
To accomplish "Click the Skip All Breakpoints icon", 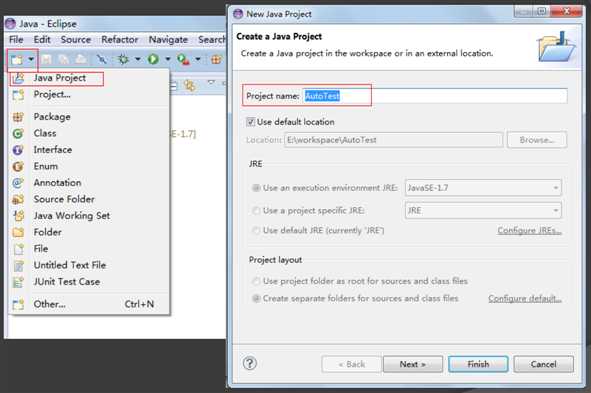I will coord(101,59).
